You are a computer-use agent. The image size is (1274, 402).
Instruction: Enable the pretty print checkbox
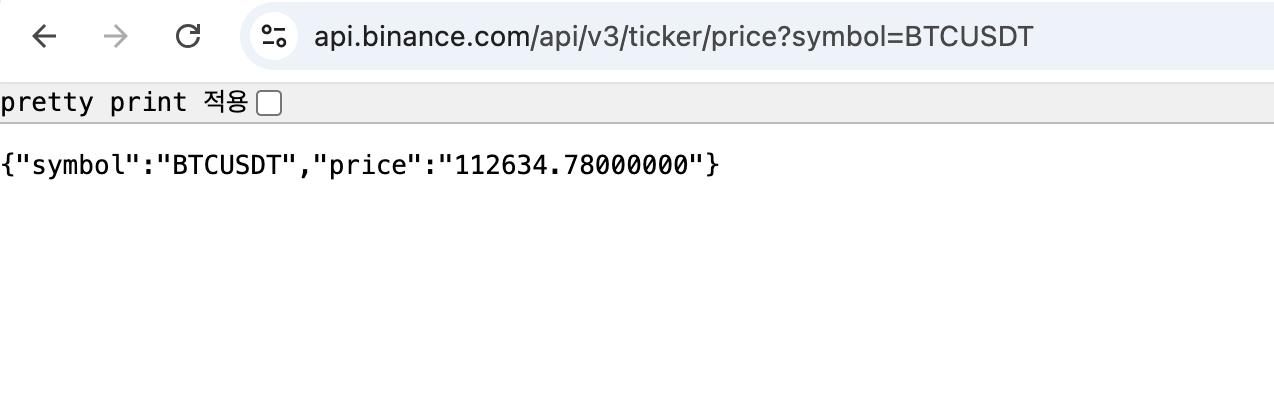click(x=269, y=103)
